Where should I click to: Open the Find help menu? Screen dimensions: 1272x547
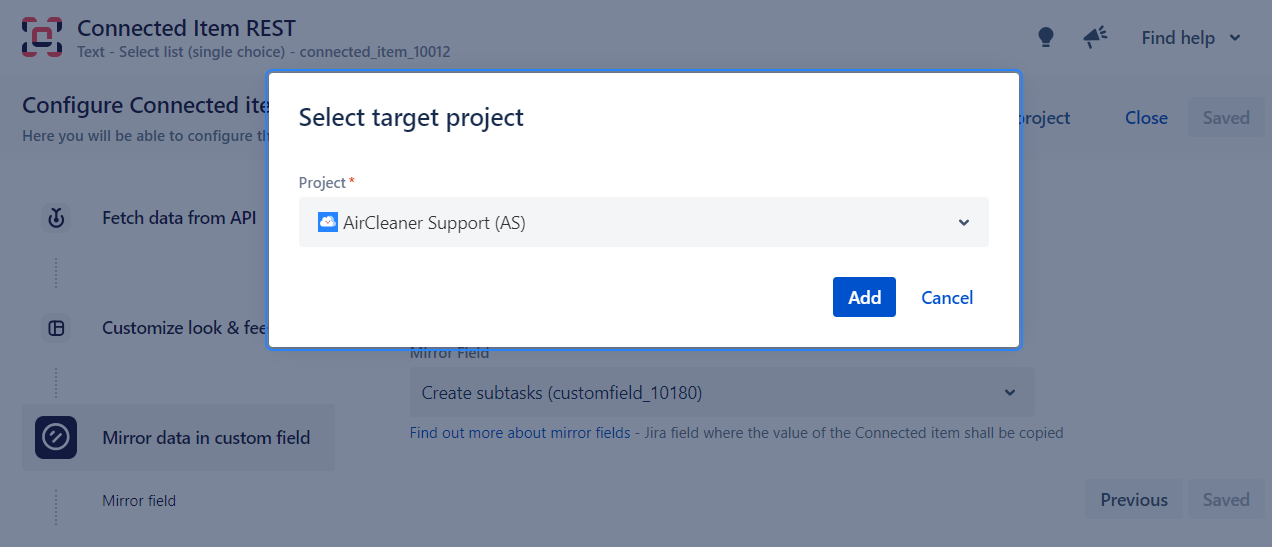tap(1190, 38)
